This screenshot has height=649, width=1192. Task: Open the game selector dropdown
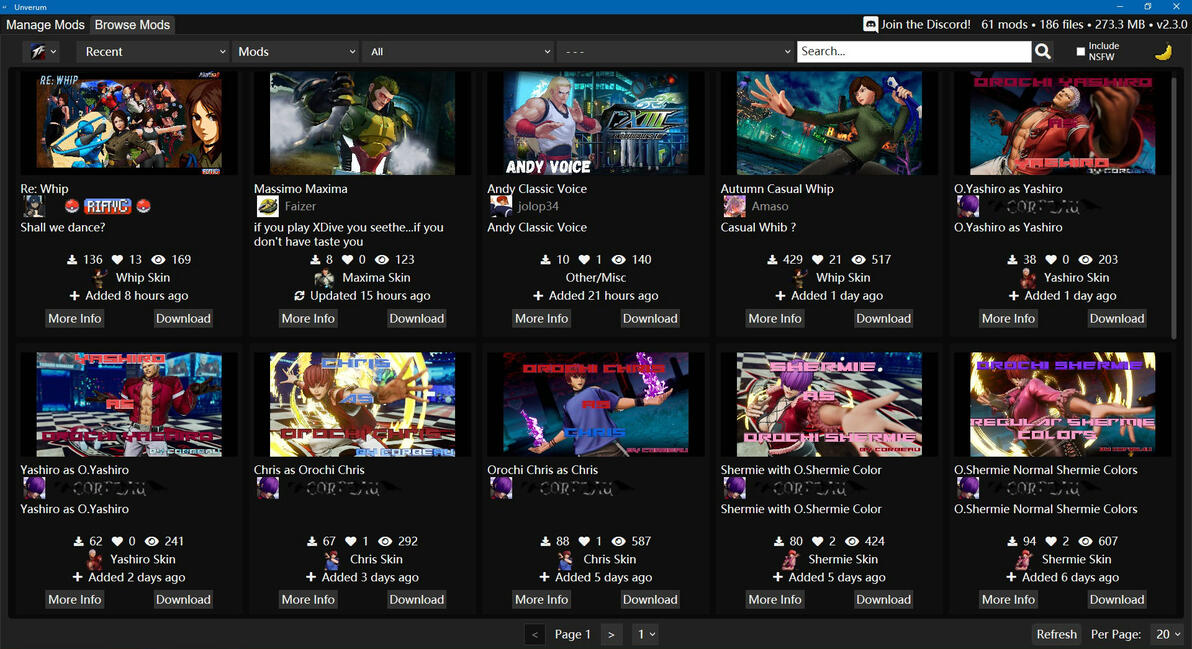click(x=43, y=52)
